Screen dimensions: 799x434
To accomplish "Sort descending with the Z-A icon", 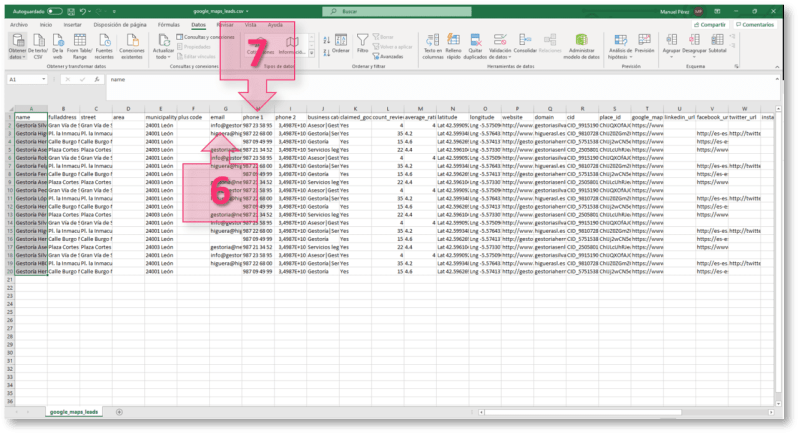I will (x=327, y=52).
